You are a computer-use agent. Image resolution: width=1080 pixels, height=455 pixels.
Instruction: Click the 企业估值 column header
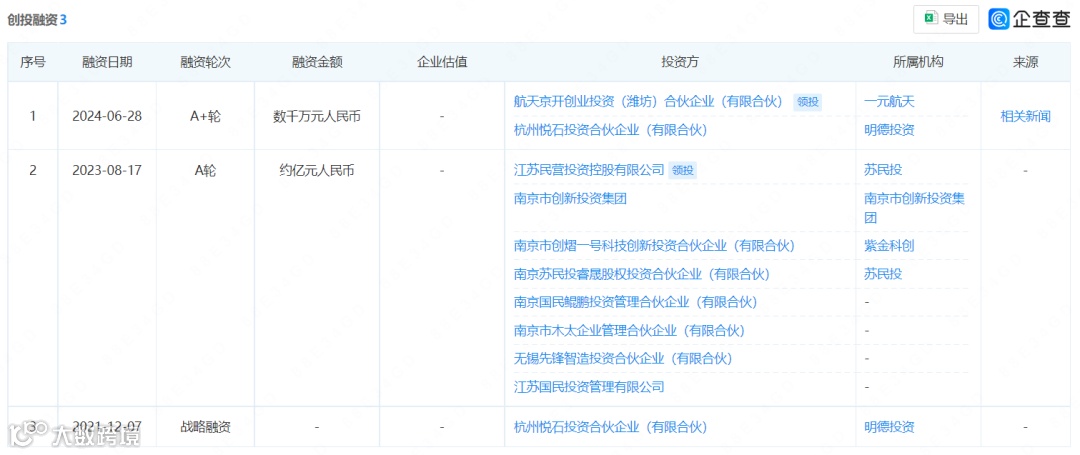point(442,62)
